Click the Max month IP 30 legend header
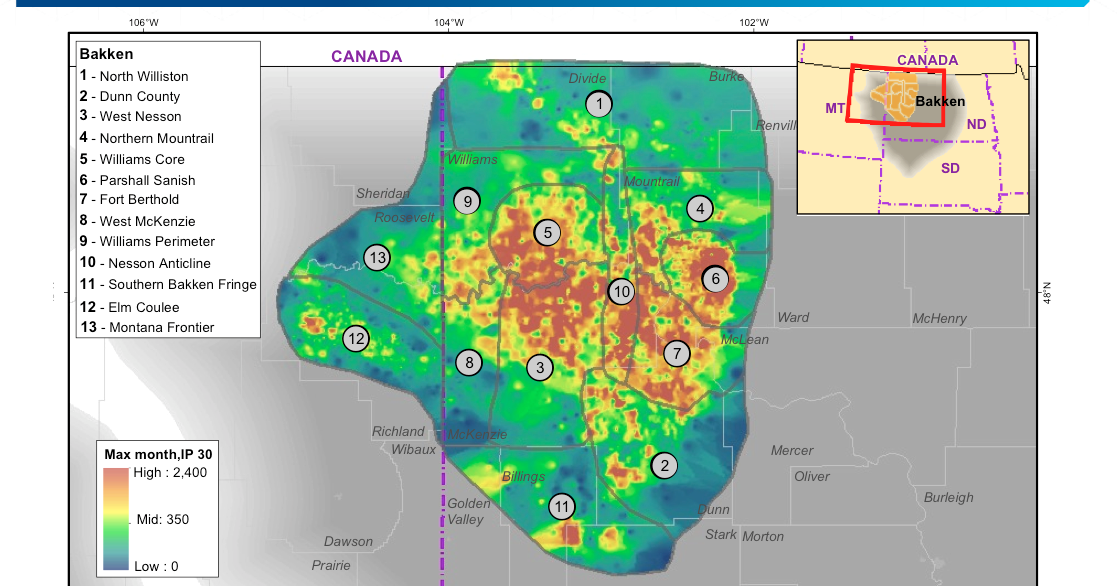Screen dimensions: 1117x586 pos(160,454)
